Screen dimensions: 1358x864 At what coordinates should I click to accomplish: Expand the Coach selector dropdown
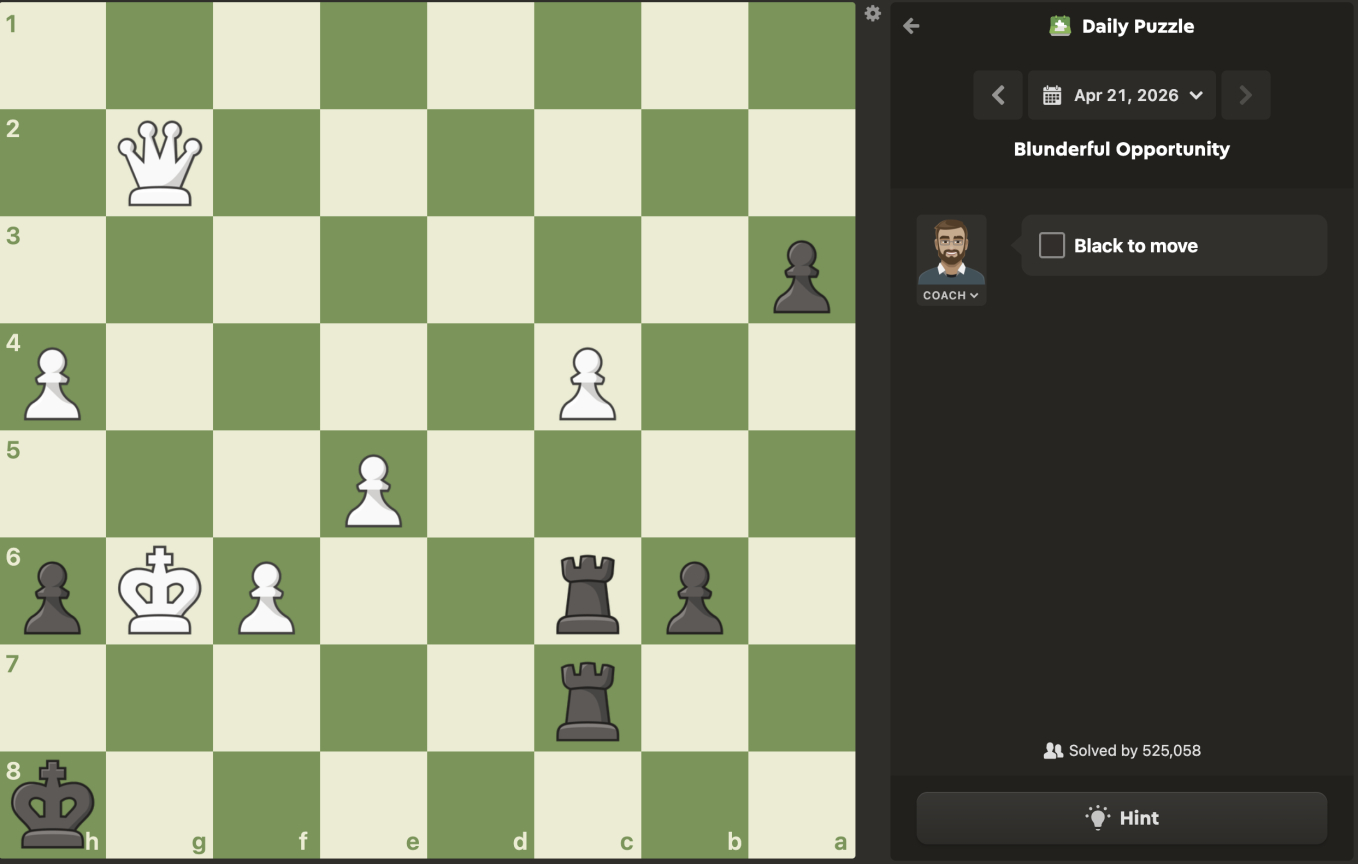951,296
